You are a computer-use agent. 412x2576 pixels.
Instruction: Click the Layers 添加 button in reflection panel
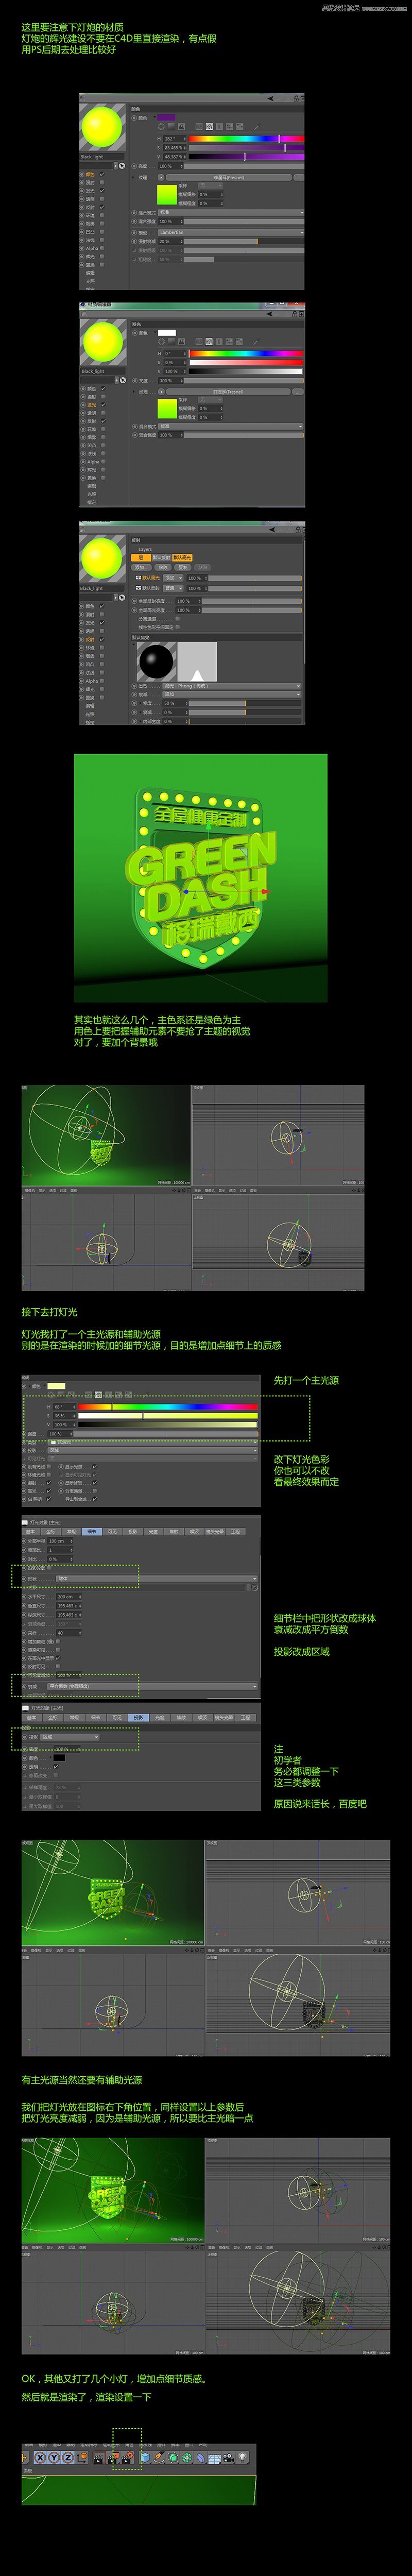[x=142, y=567]
